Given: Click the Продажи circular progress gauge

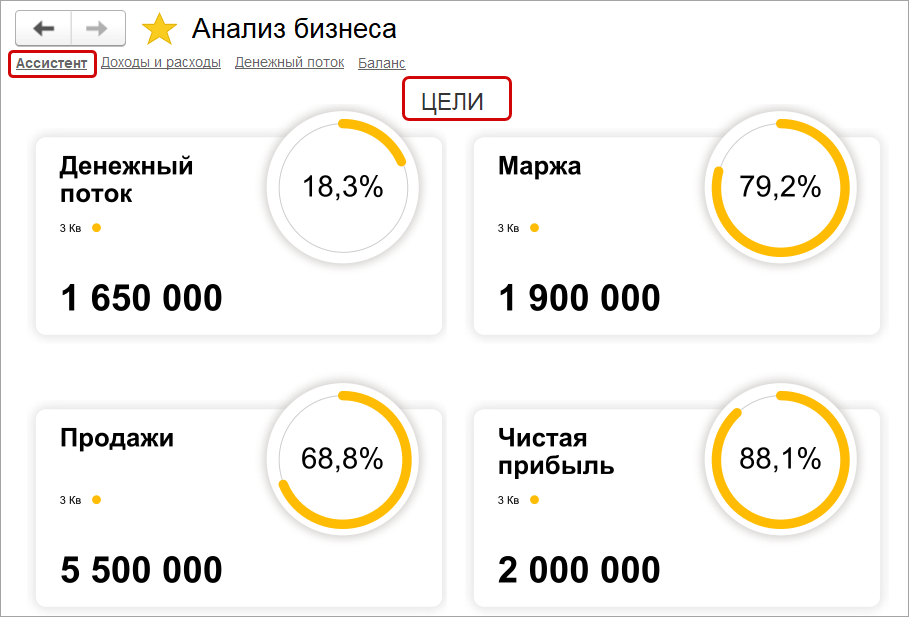Looking at the screenshot, I should 343,459.
